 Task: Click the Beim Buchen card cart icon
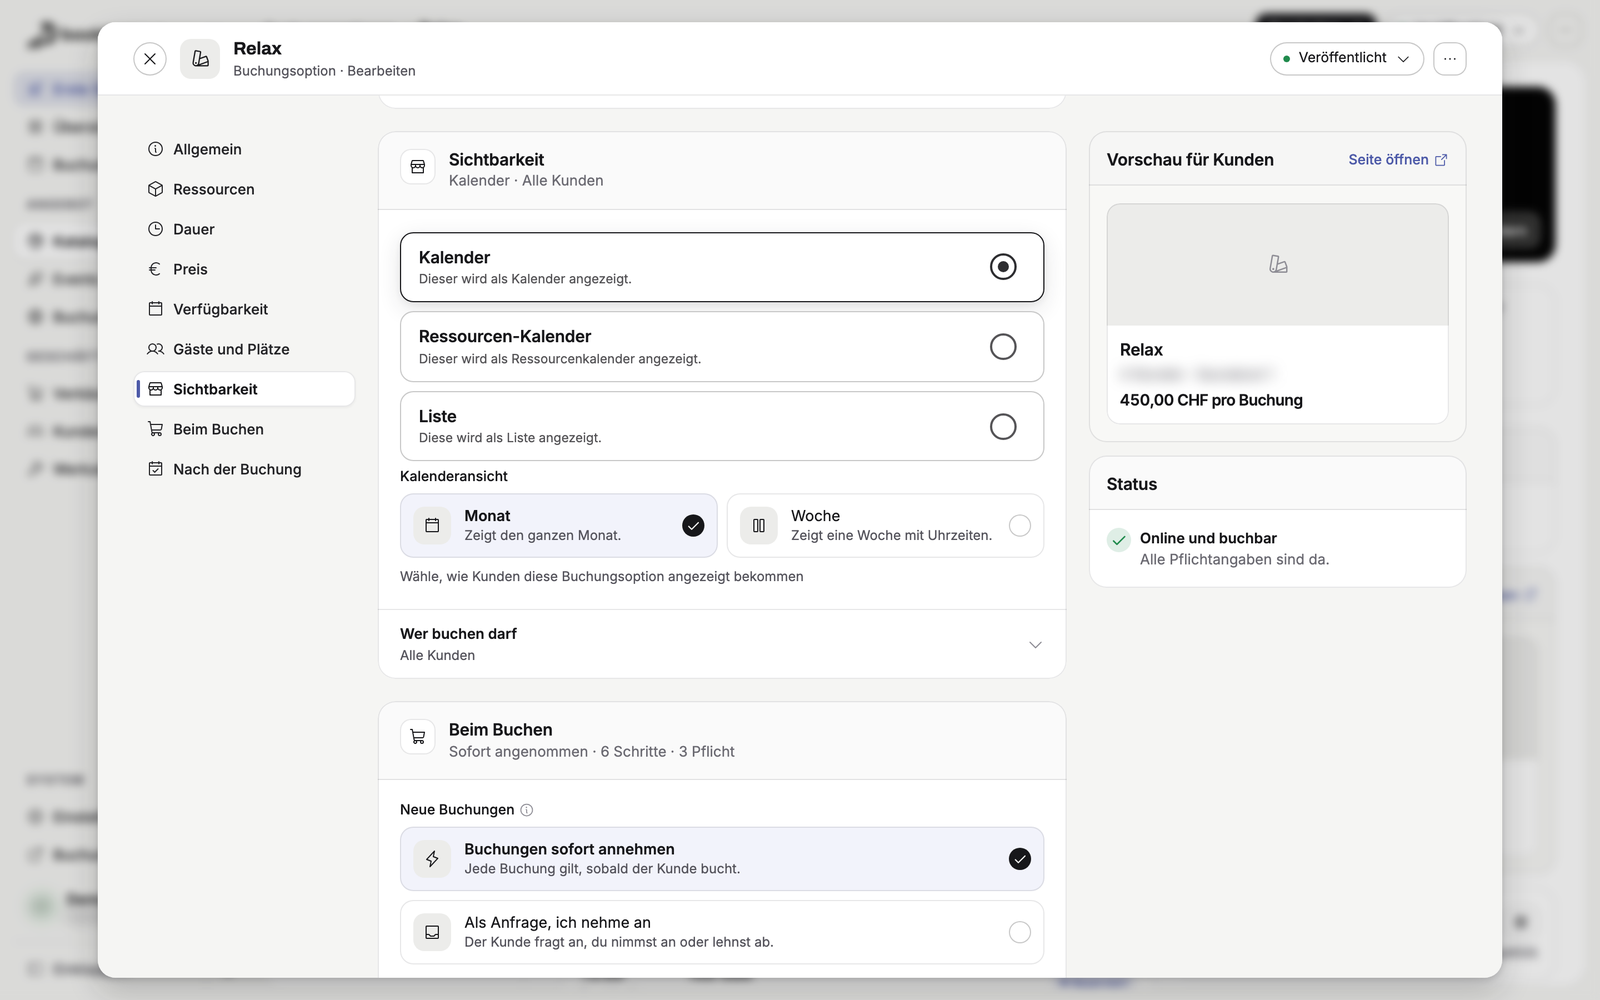point(418,737)
